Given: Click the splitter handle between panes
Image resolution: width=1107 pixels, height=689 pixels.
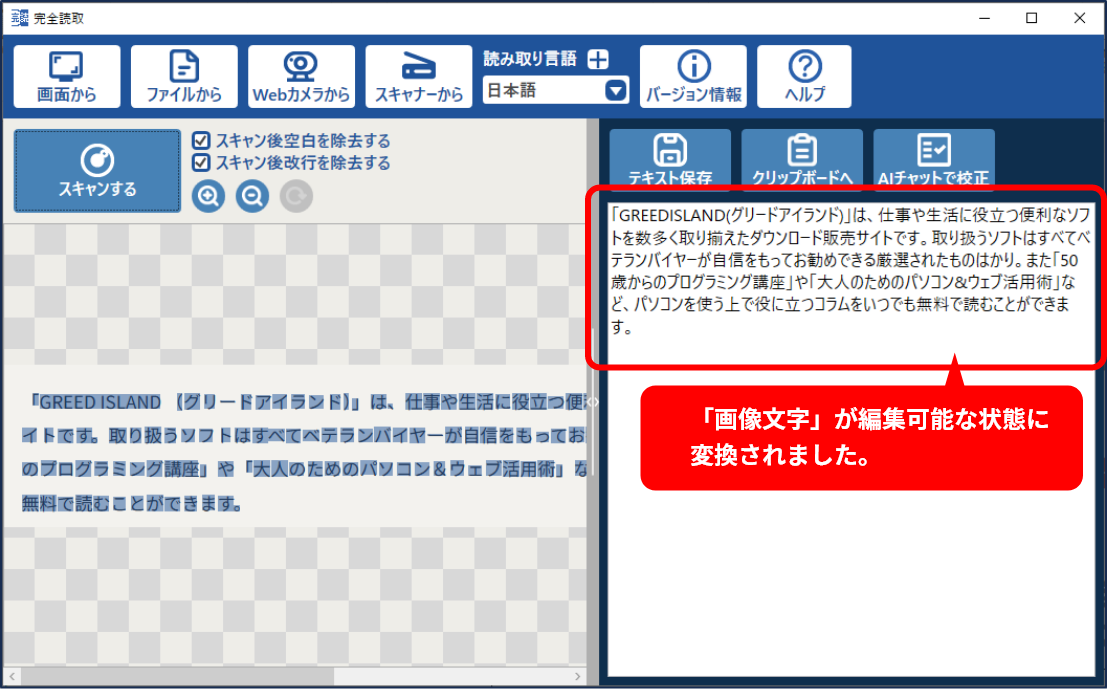Looking at the screenshot, I should (x=592, y=402).
